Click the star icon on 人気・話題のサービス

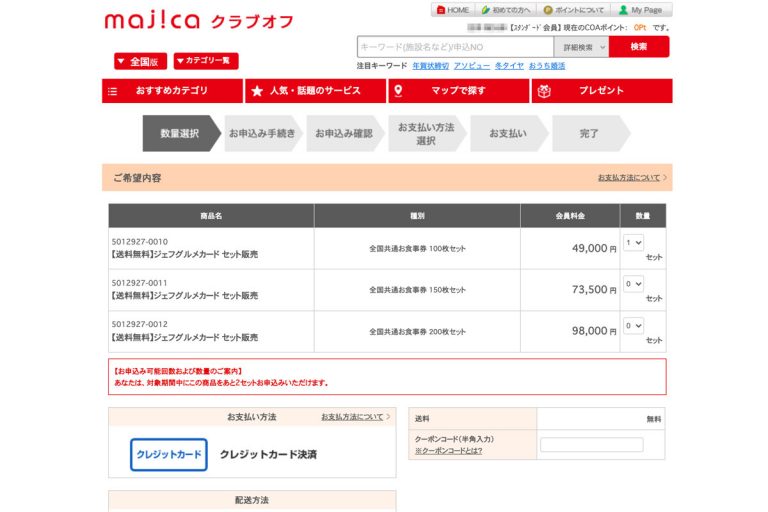tap(257, 91)
